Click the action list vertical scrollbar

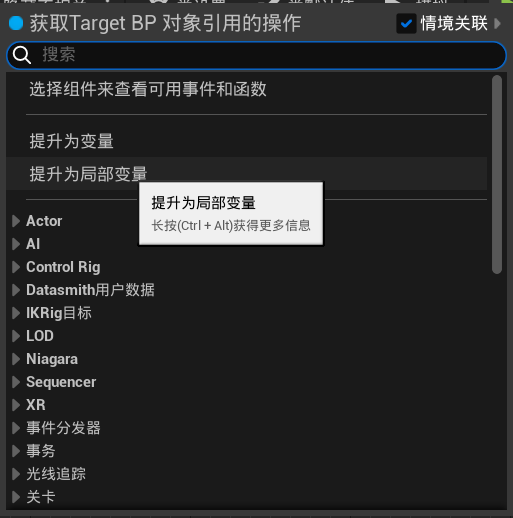tap(497, 174)
